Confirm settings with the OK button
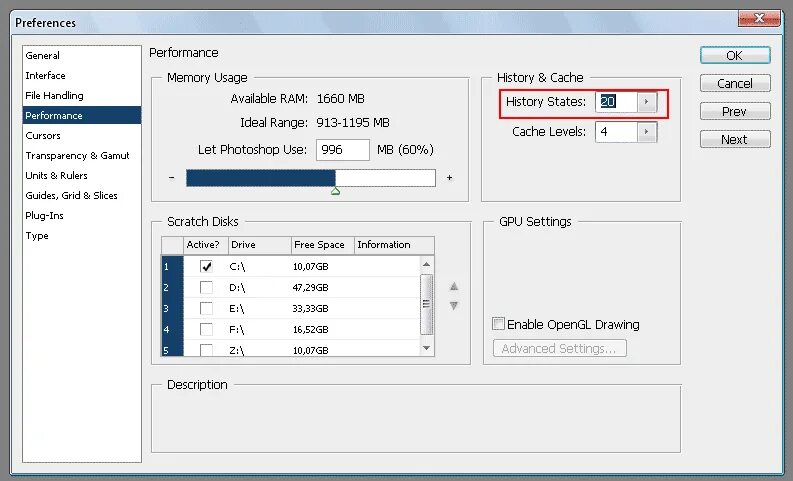This screenshot has height=481, width=793. [x=735, y=55]
